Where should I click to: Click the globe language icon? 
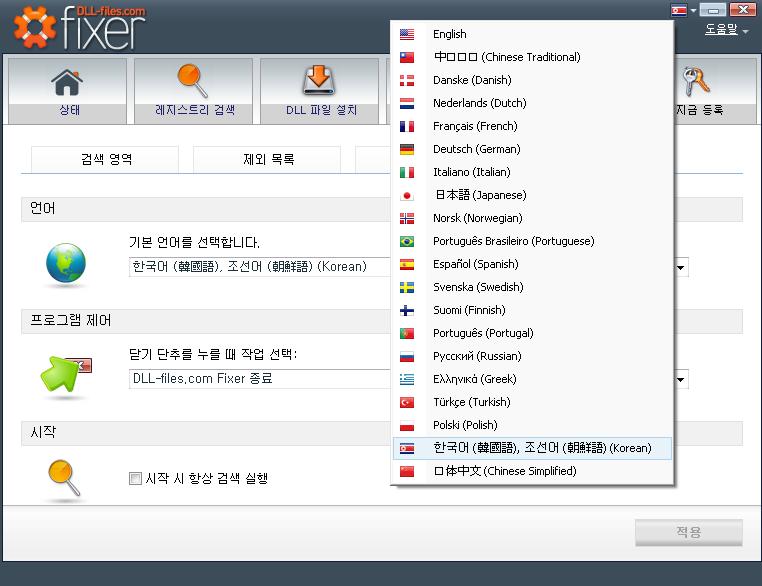coord(66,263)
